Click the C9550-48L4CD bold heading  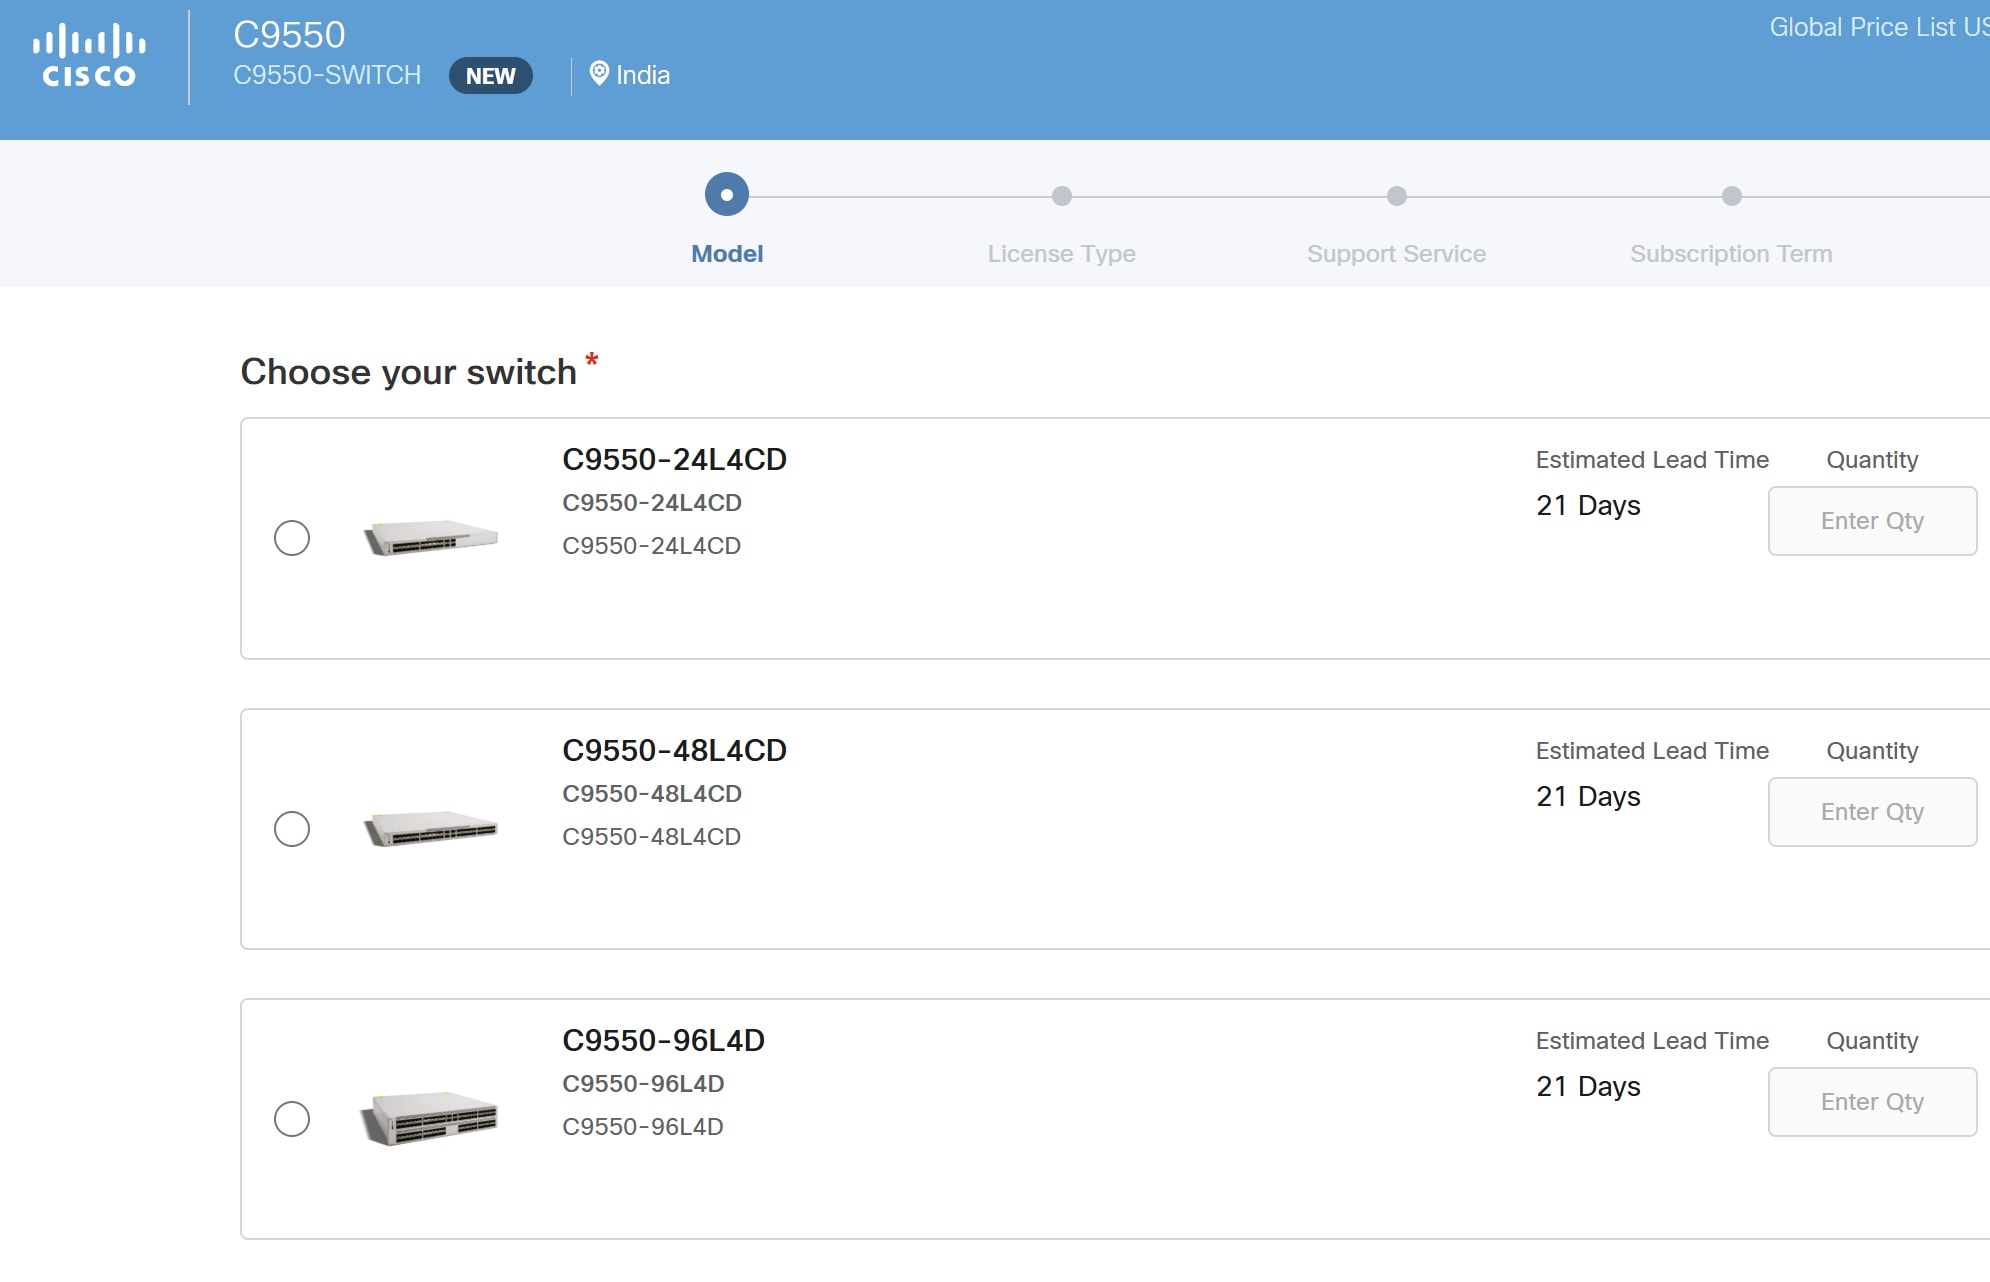[x=675, y=750]
